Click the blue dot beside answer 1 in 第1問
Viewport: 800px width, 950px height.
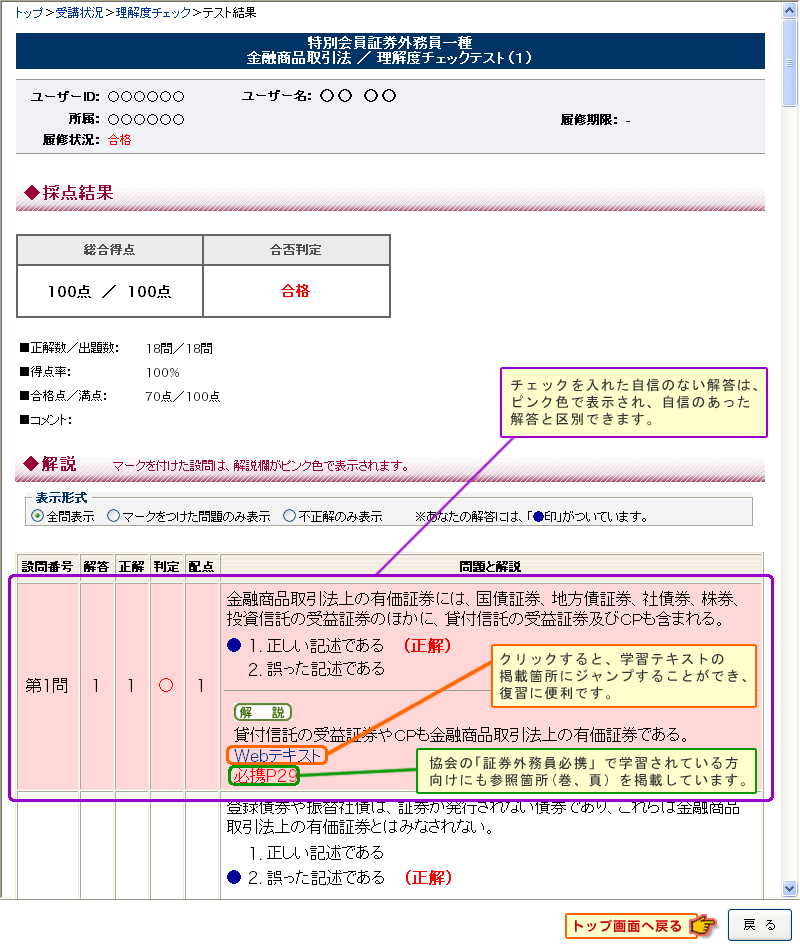tap(234, 646)
